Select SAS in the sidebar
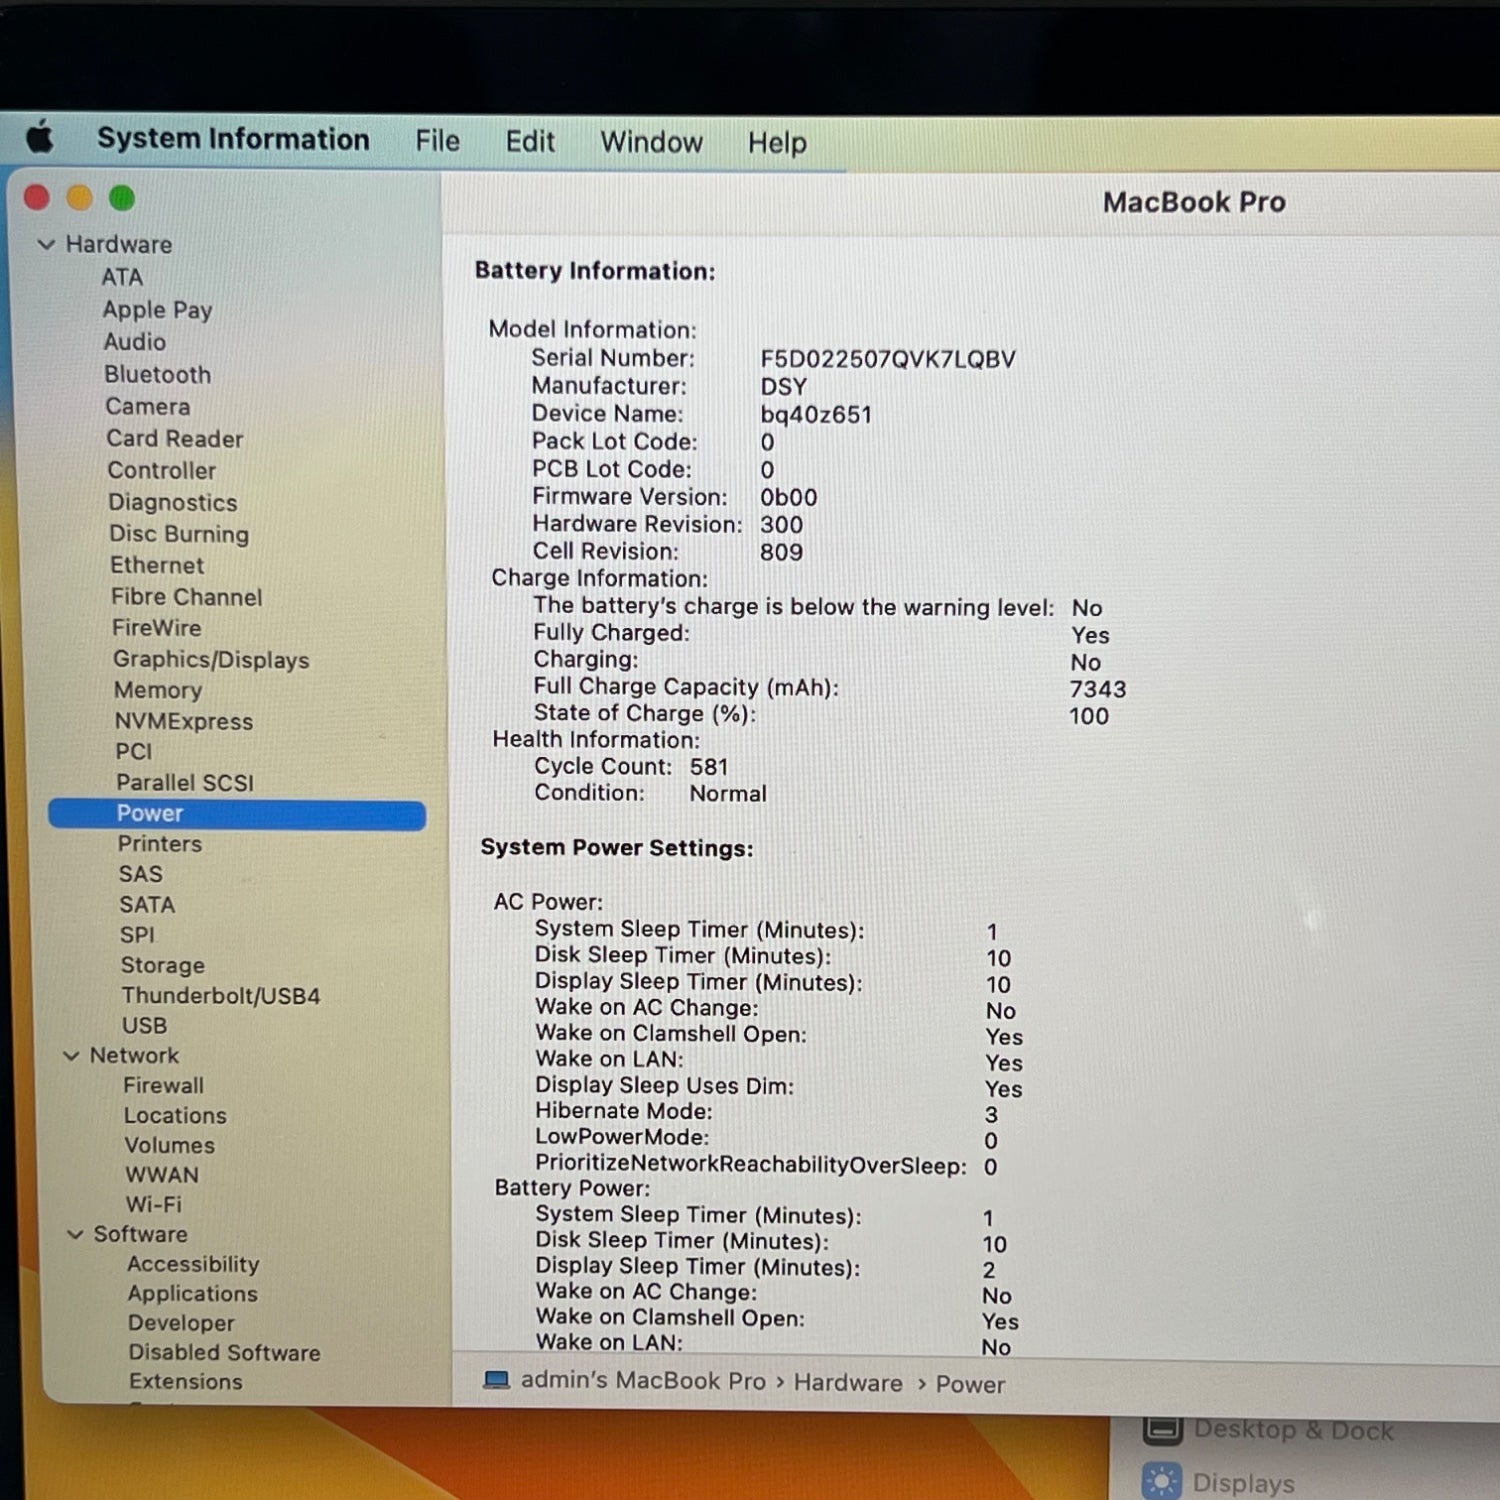Viewport: 1500px width, 1500px height. pos(140,874)
